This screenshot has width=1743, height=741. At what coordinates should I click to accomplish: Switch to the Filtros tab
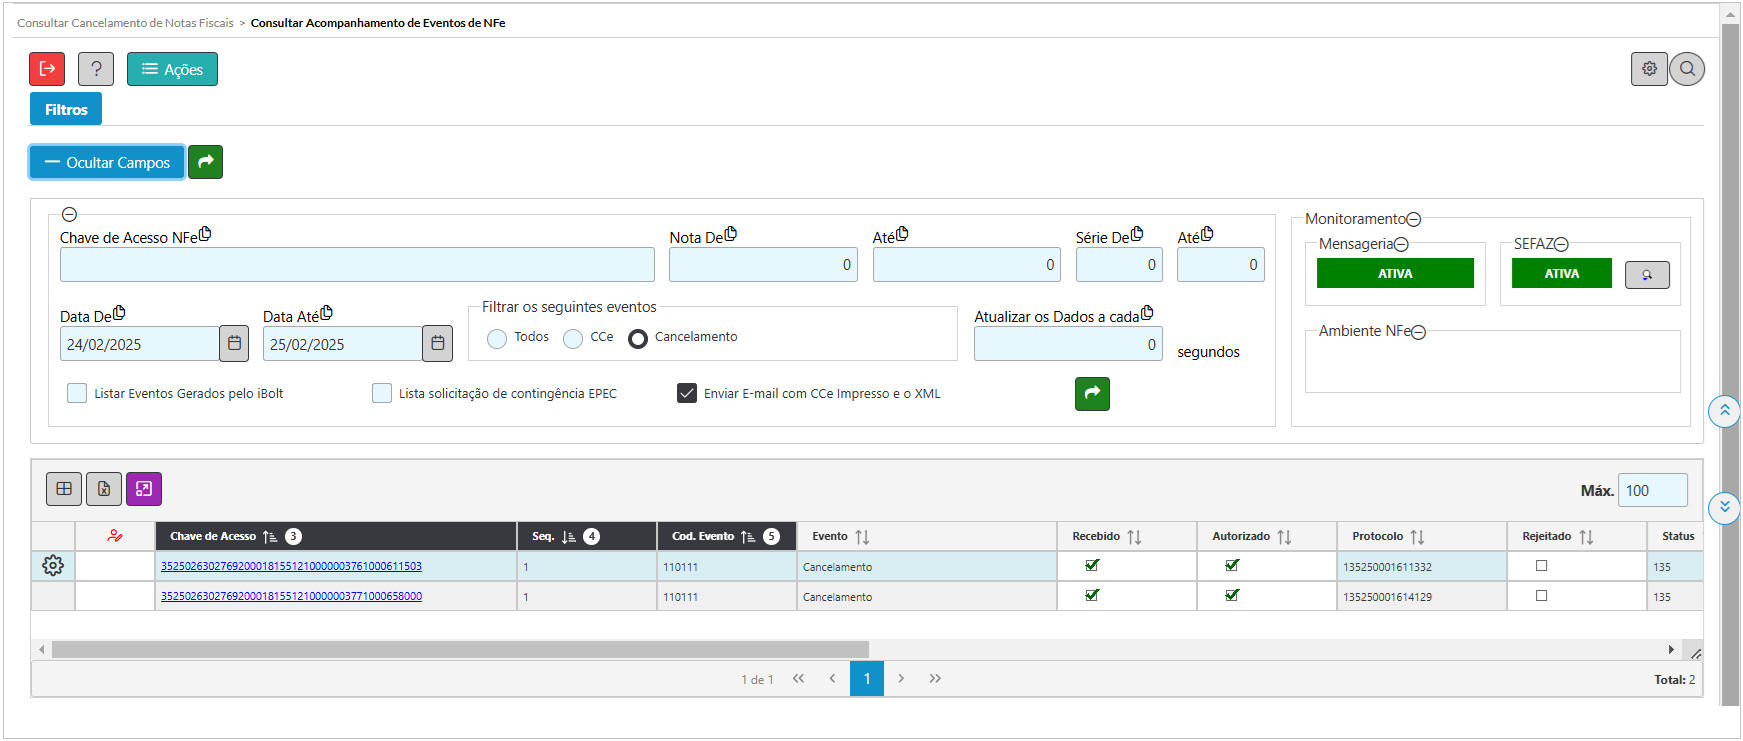[66, 109]
